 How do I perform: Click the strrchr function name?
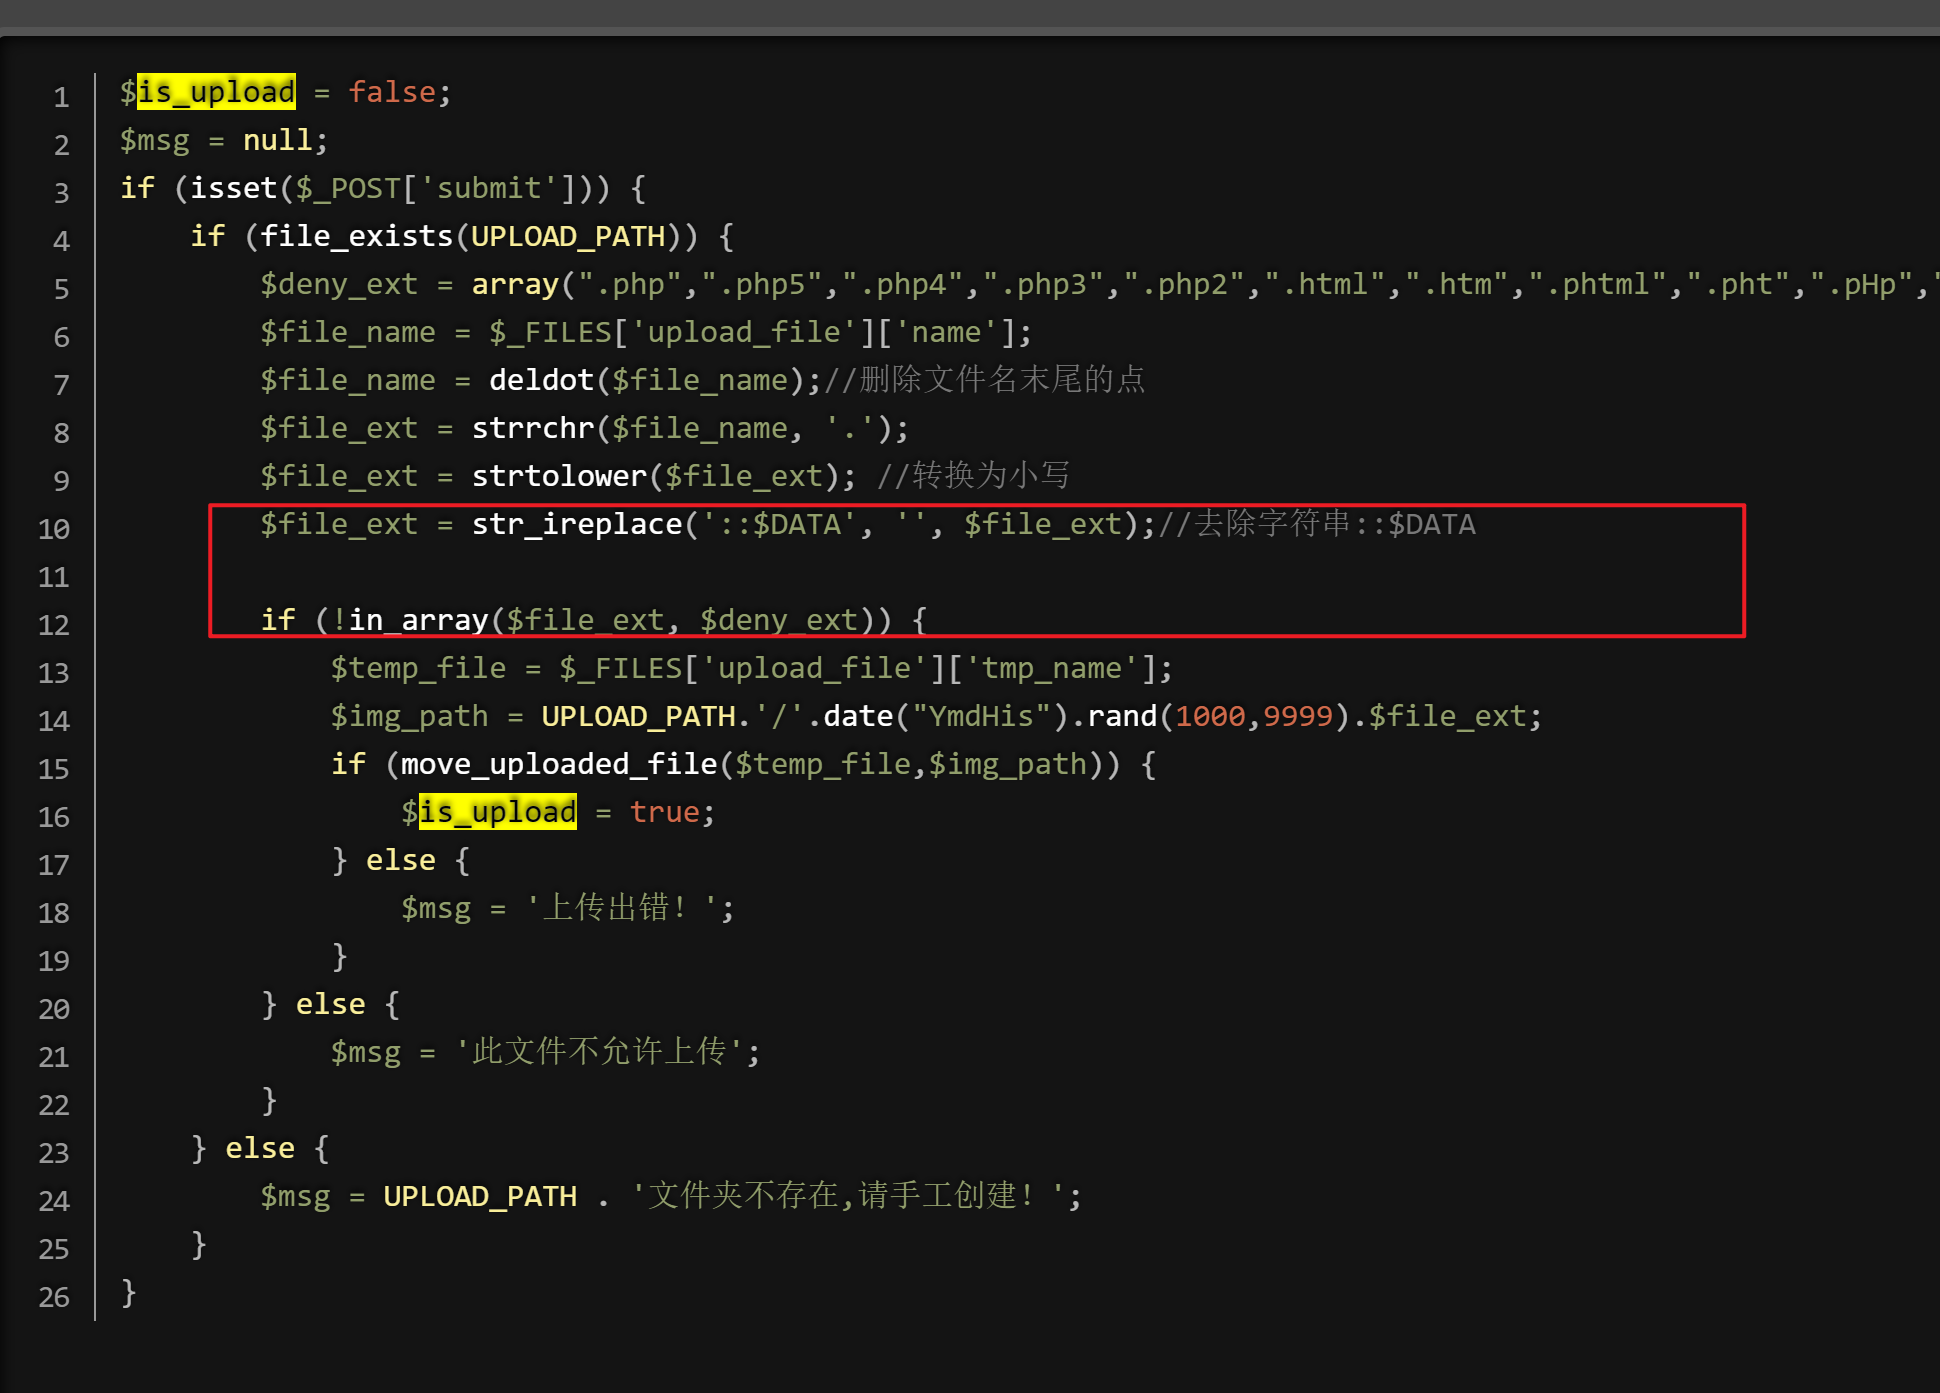pyautogui.click(x=533, y=428)
